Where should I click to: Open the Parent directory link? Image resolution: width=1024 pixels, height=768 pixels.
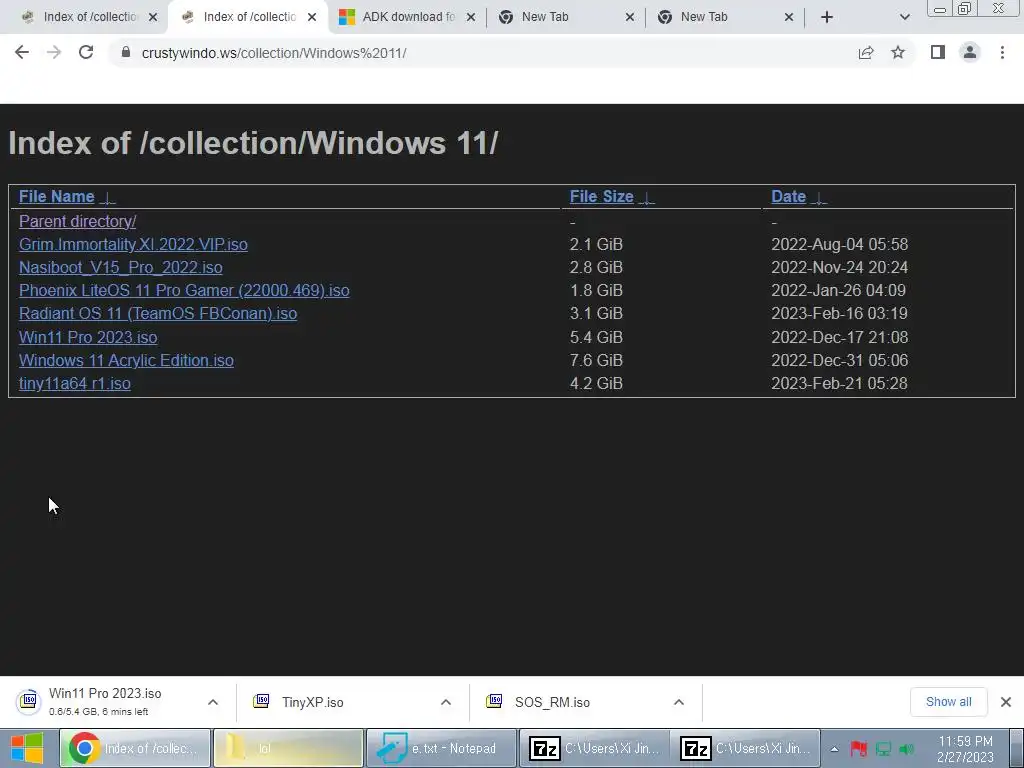click(77, 221)
